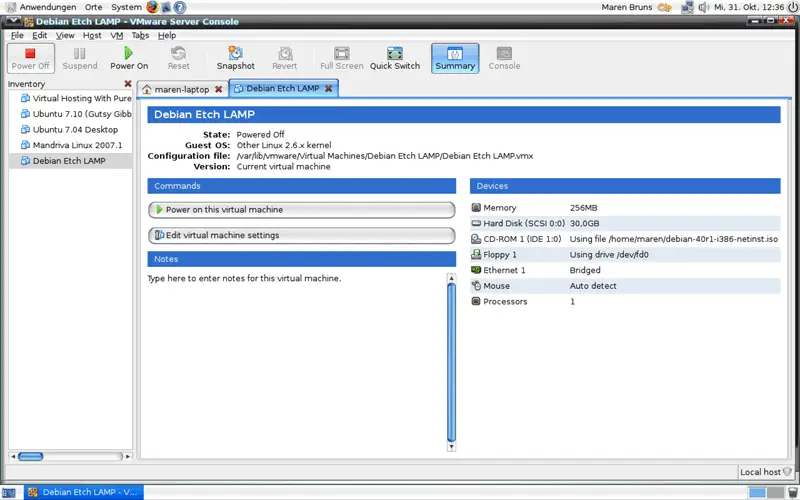Click the Reset toolbar icon
Viewport: 800px width, 500px height.
coord(179,58)
